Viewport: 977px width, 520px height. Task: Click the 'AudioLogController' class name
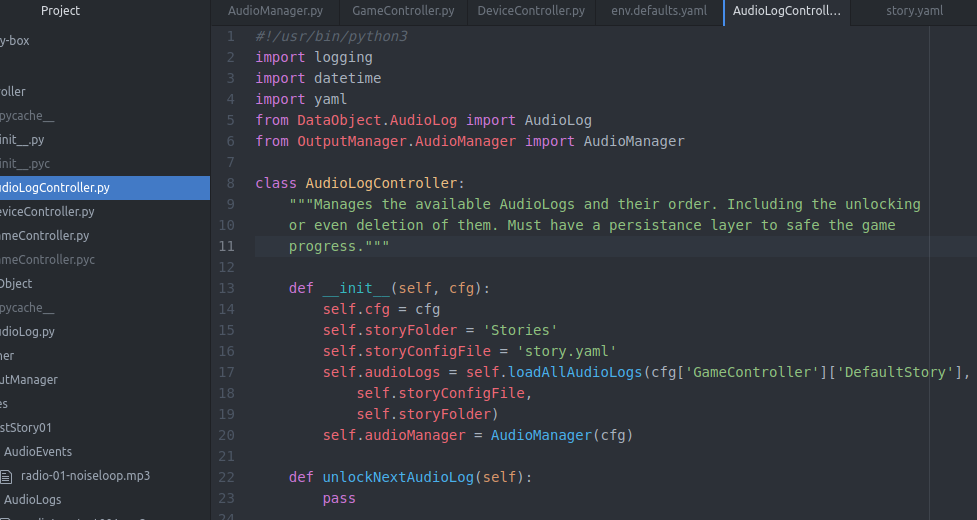point(381,183)
